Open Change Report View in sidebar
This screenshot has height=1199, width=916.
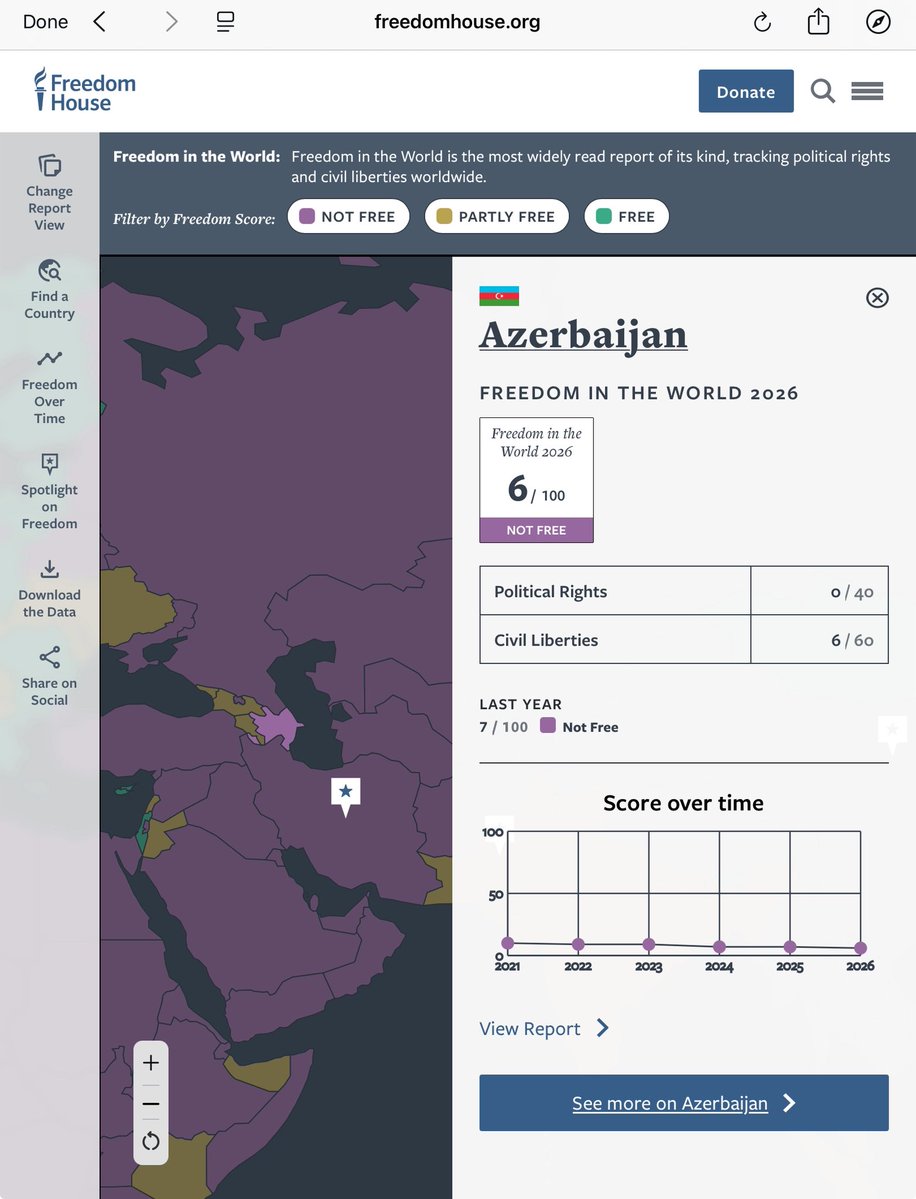[49, 193]
